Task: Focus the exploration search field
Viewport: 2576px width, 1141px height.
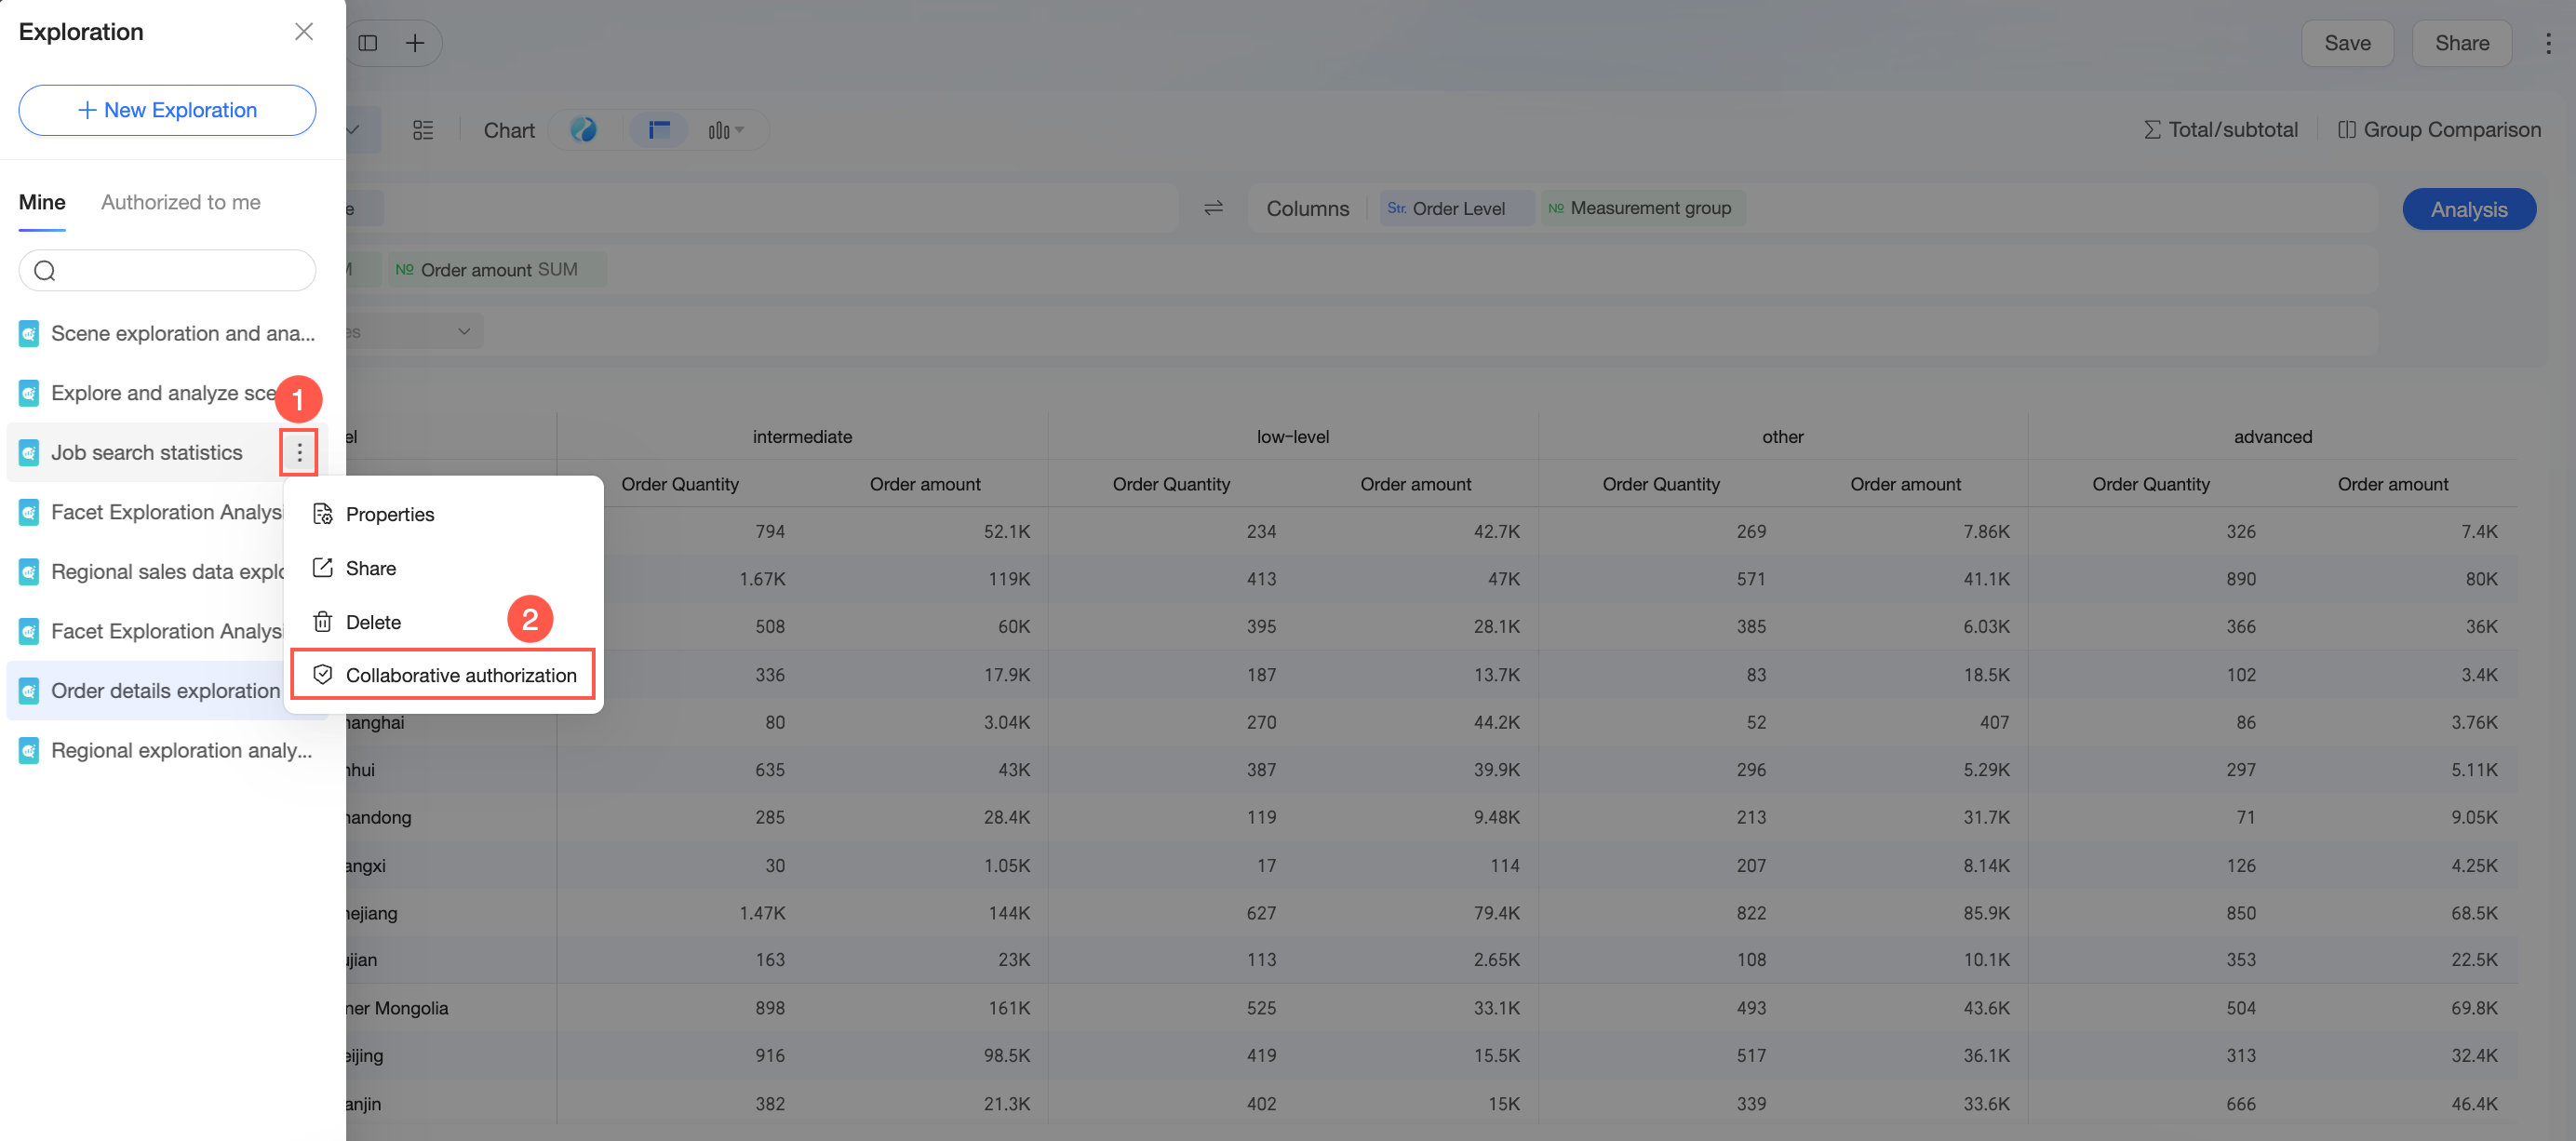Action: click(x=167, y=270)
